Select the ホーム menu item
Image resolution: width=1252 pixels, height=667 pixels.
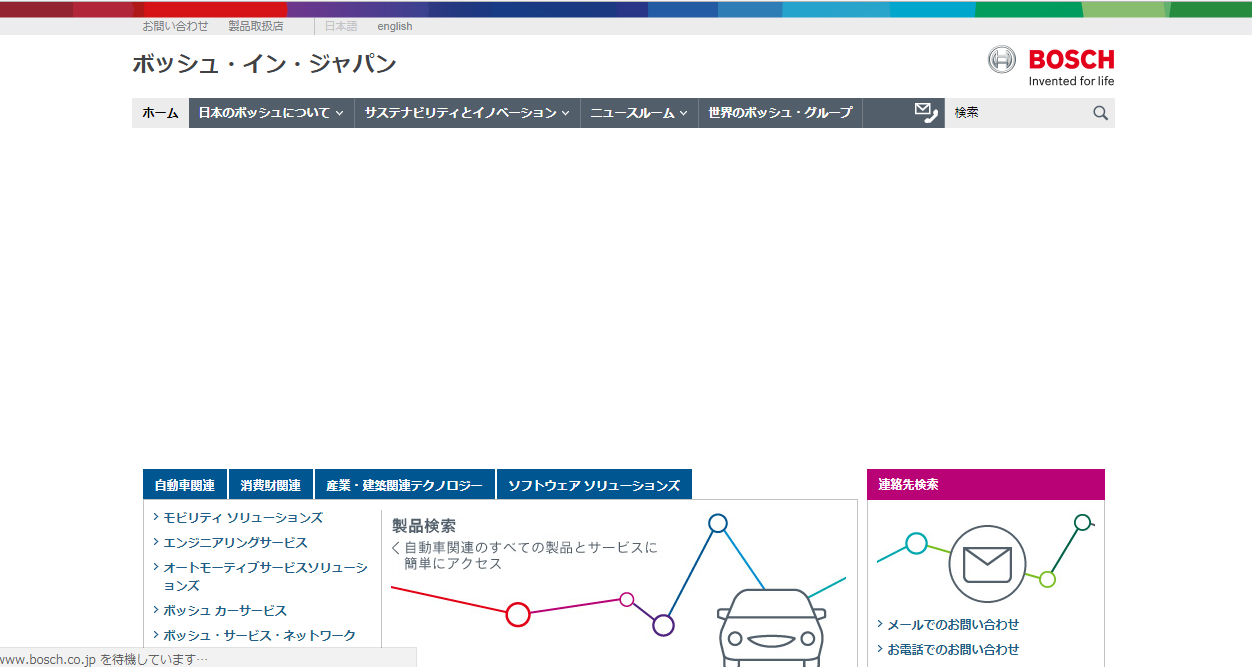tap(160, 113)
